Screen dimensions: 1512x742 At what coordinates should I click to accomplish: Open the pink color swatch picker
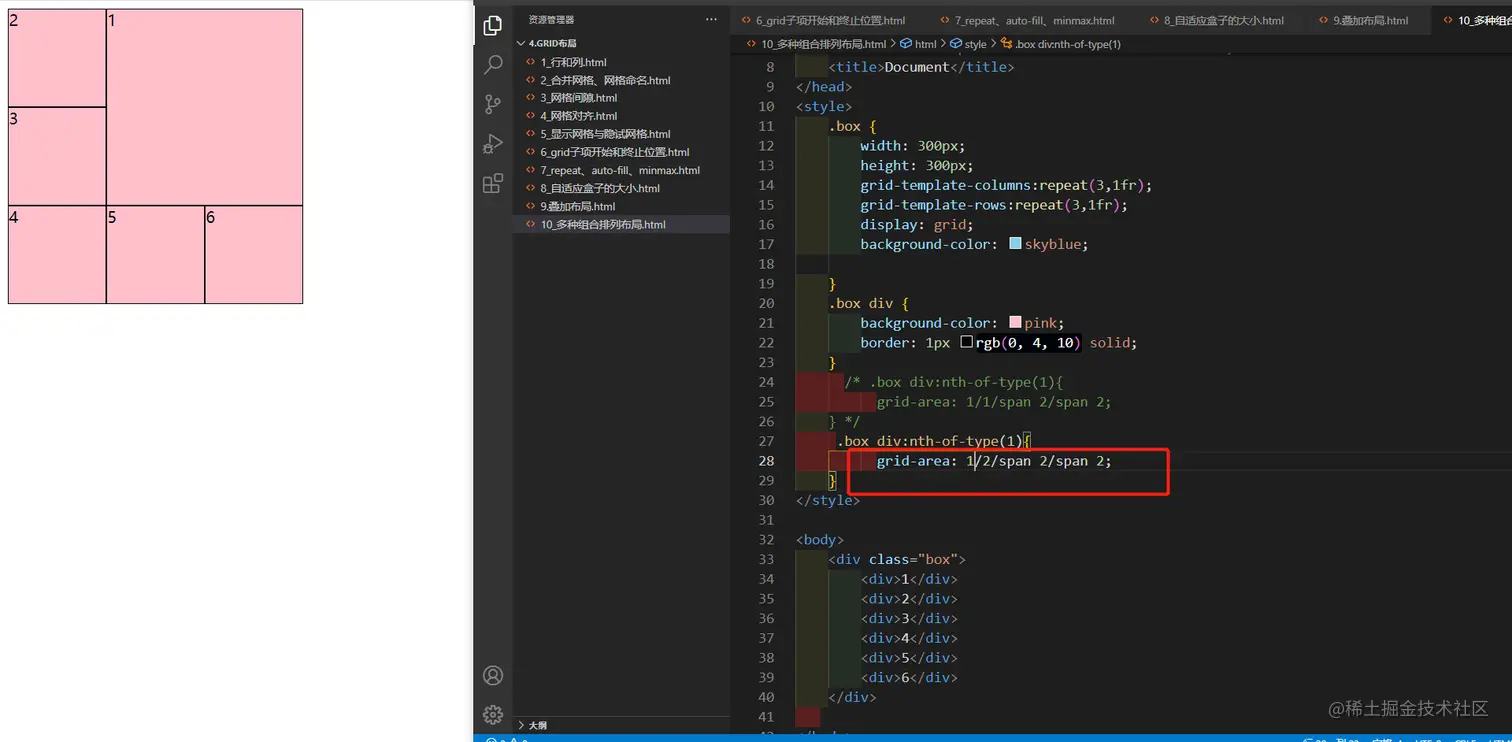pyautogui.click(x=1016, y=323)
